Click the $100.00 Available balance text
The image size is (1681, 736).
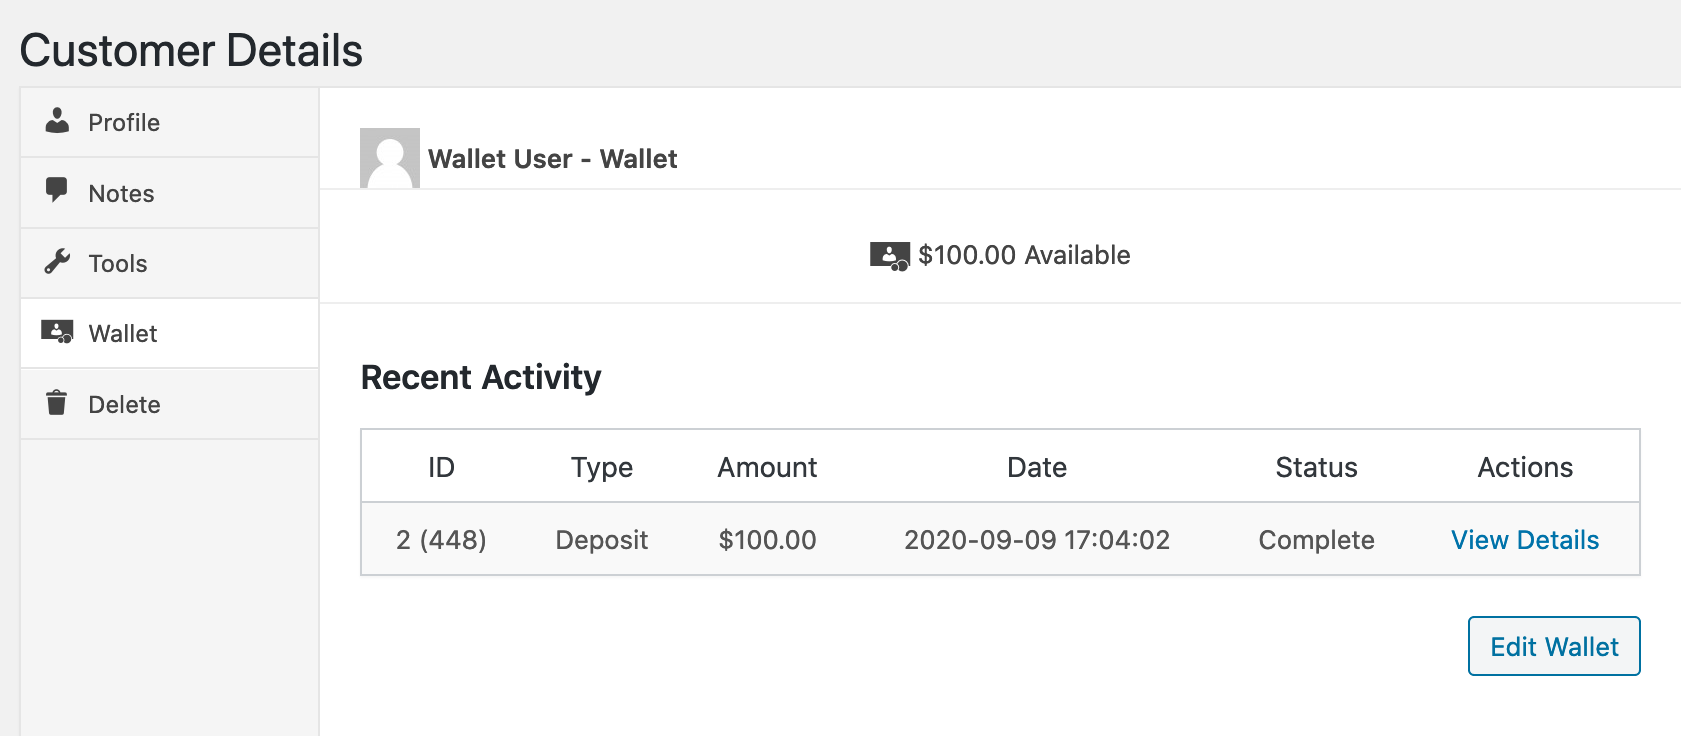[1024, 255]
